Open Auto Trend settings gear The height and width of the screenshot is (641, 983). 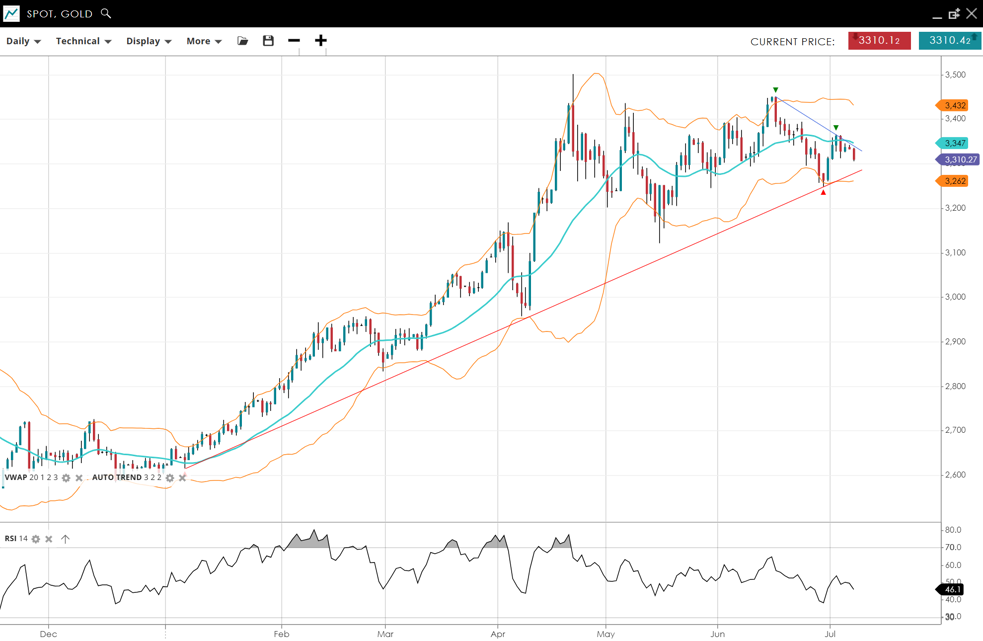coord(170,478)
